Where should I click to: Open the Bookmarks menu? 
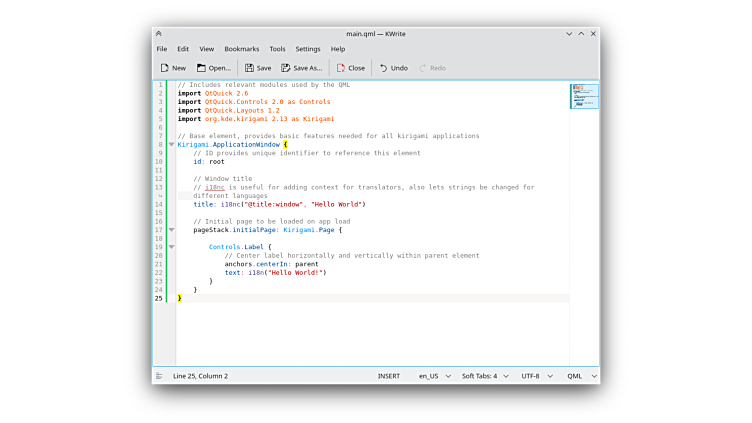[x=241, y=49]
